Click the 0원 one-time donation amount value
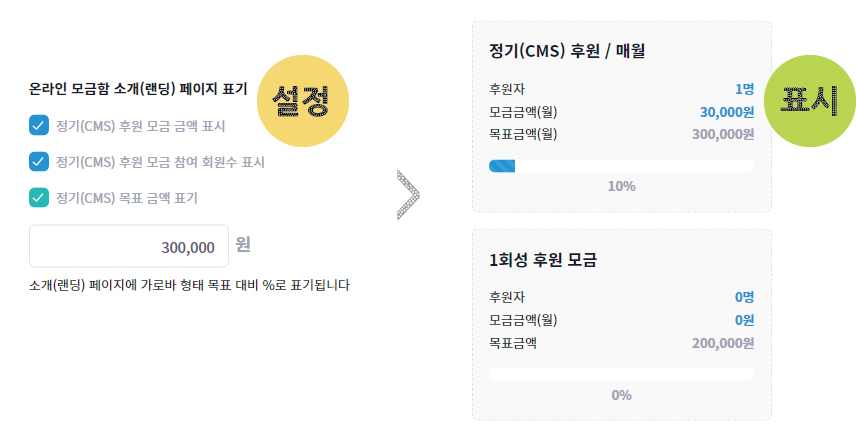 (x=744, y=320)
